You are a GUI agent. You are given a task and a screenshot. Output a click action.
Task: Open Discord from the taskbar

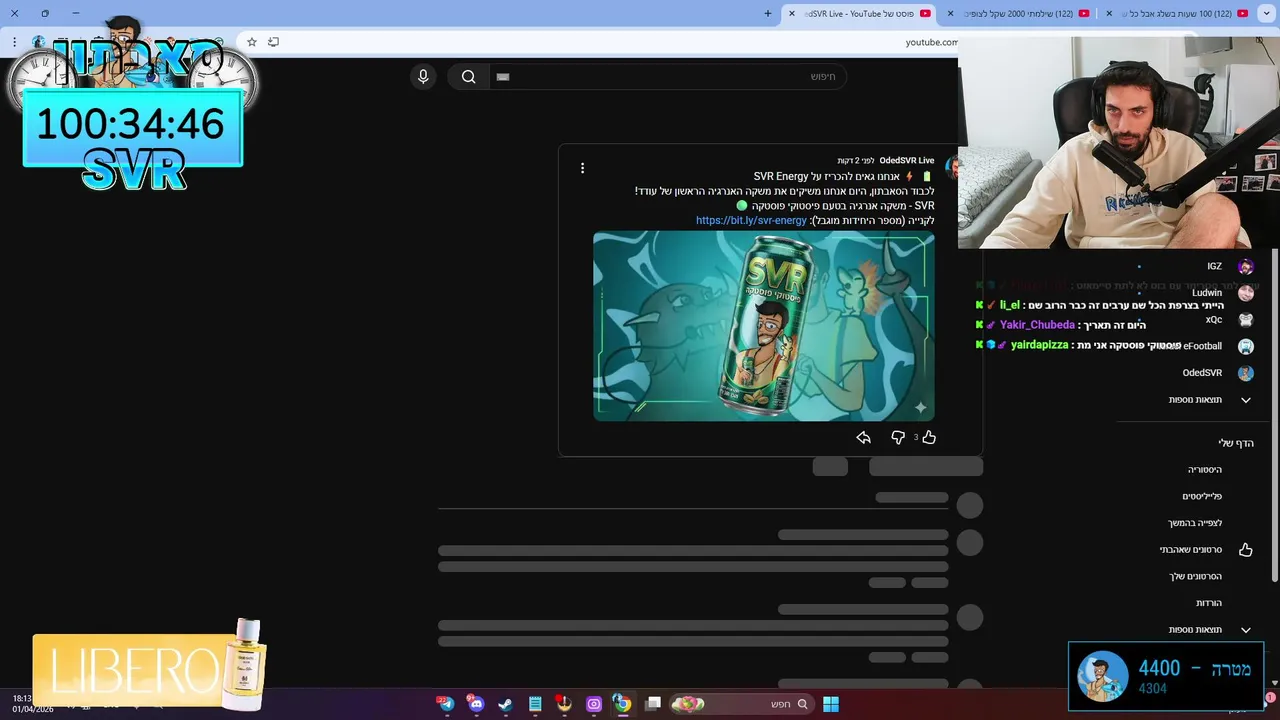click(476, 704)
